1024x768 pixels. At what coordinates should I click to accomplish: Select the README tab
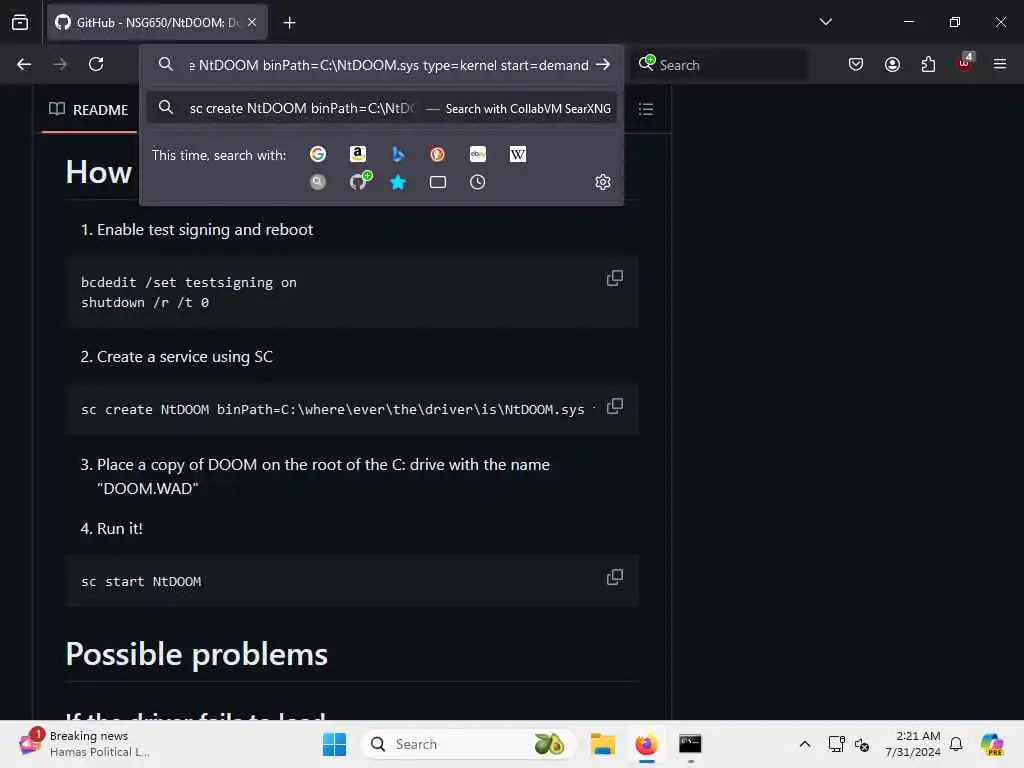click(89, 110)
